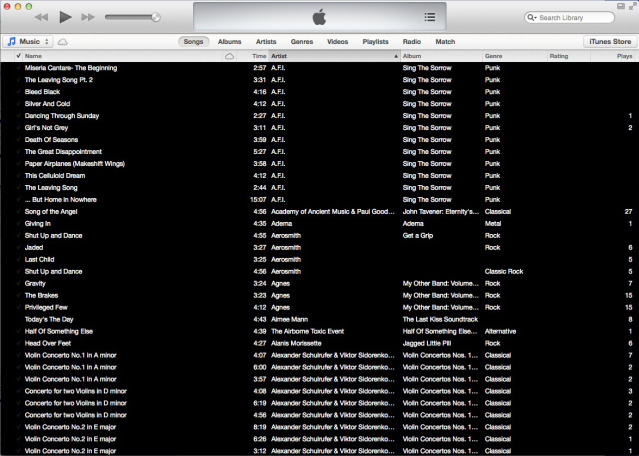This screenshot has width=639, height=456.
Task: Select the song Death Of Seasons
Action: 51,140
